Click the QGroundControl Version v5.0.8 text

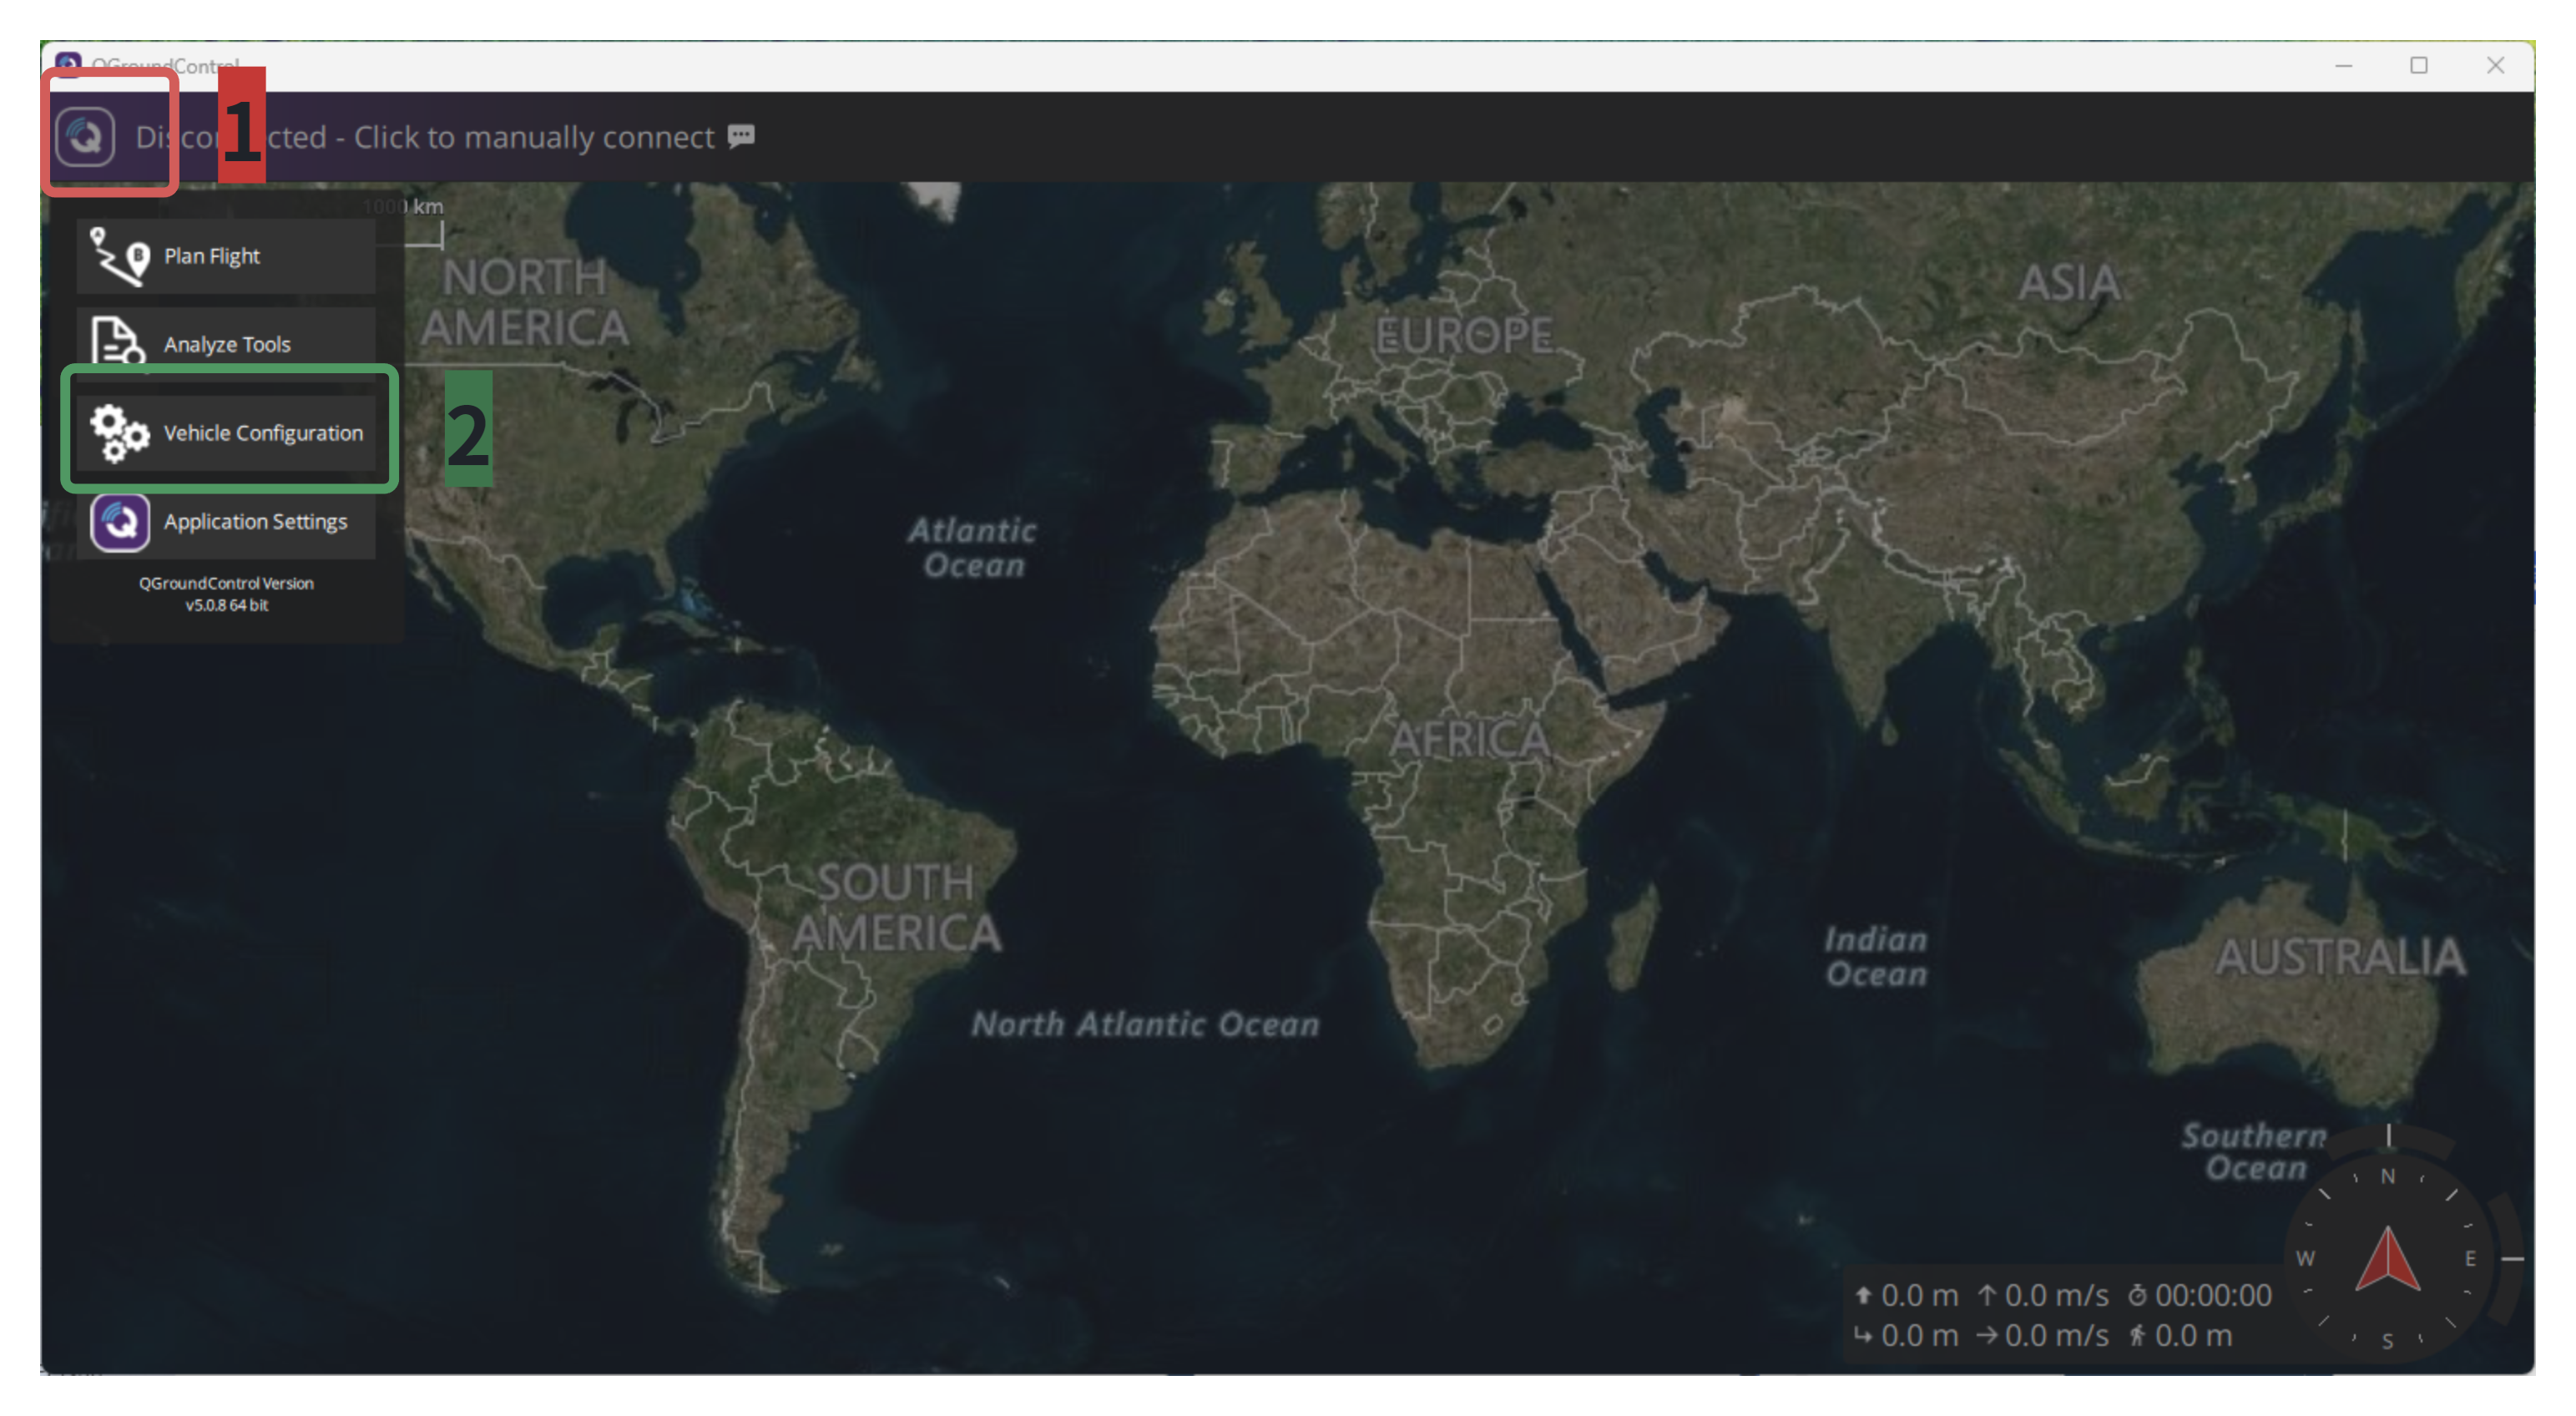coord(226,594)
